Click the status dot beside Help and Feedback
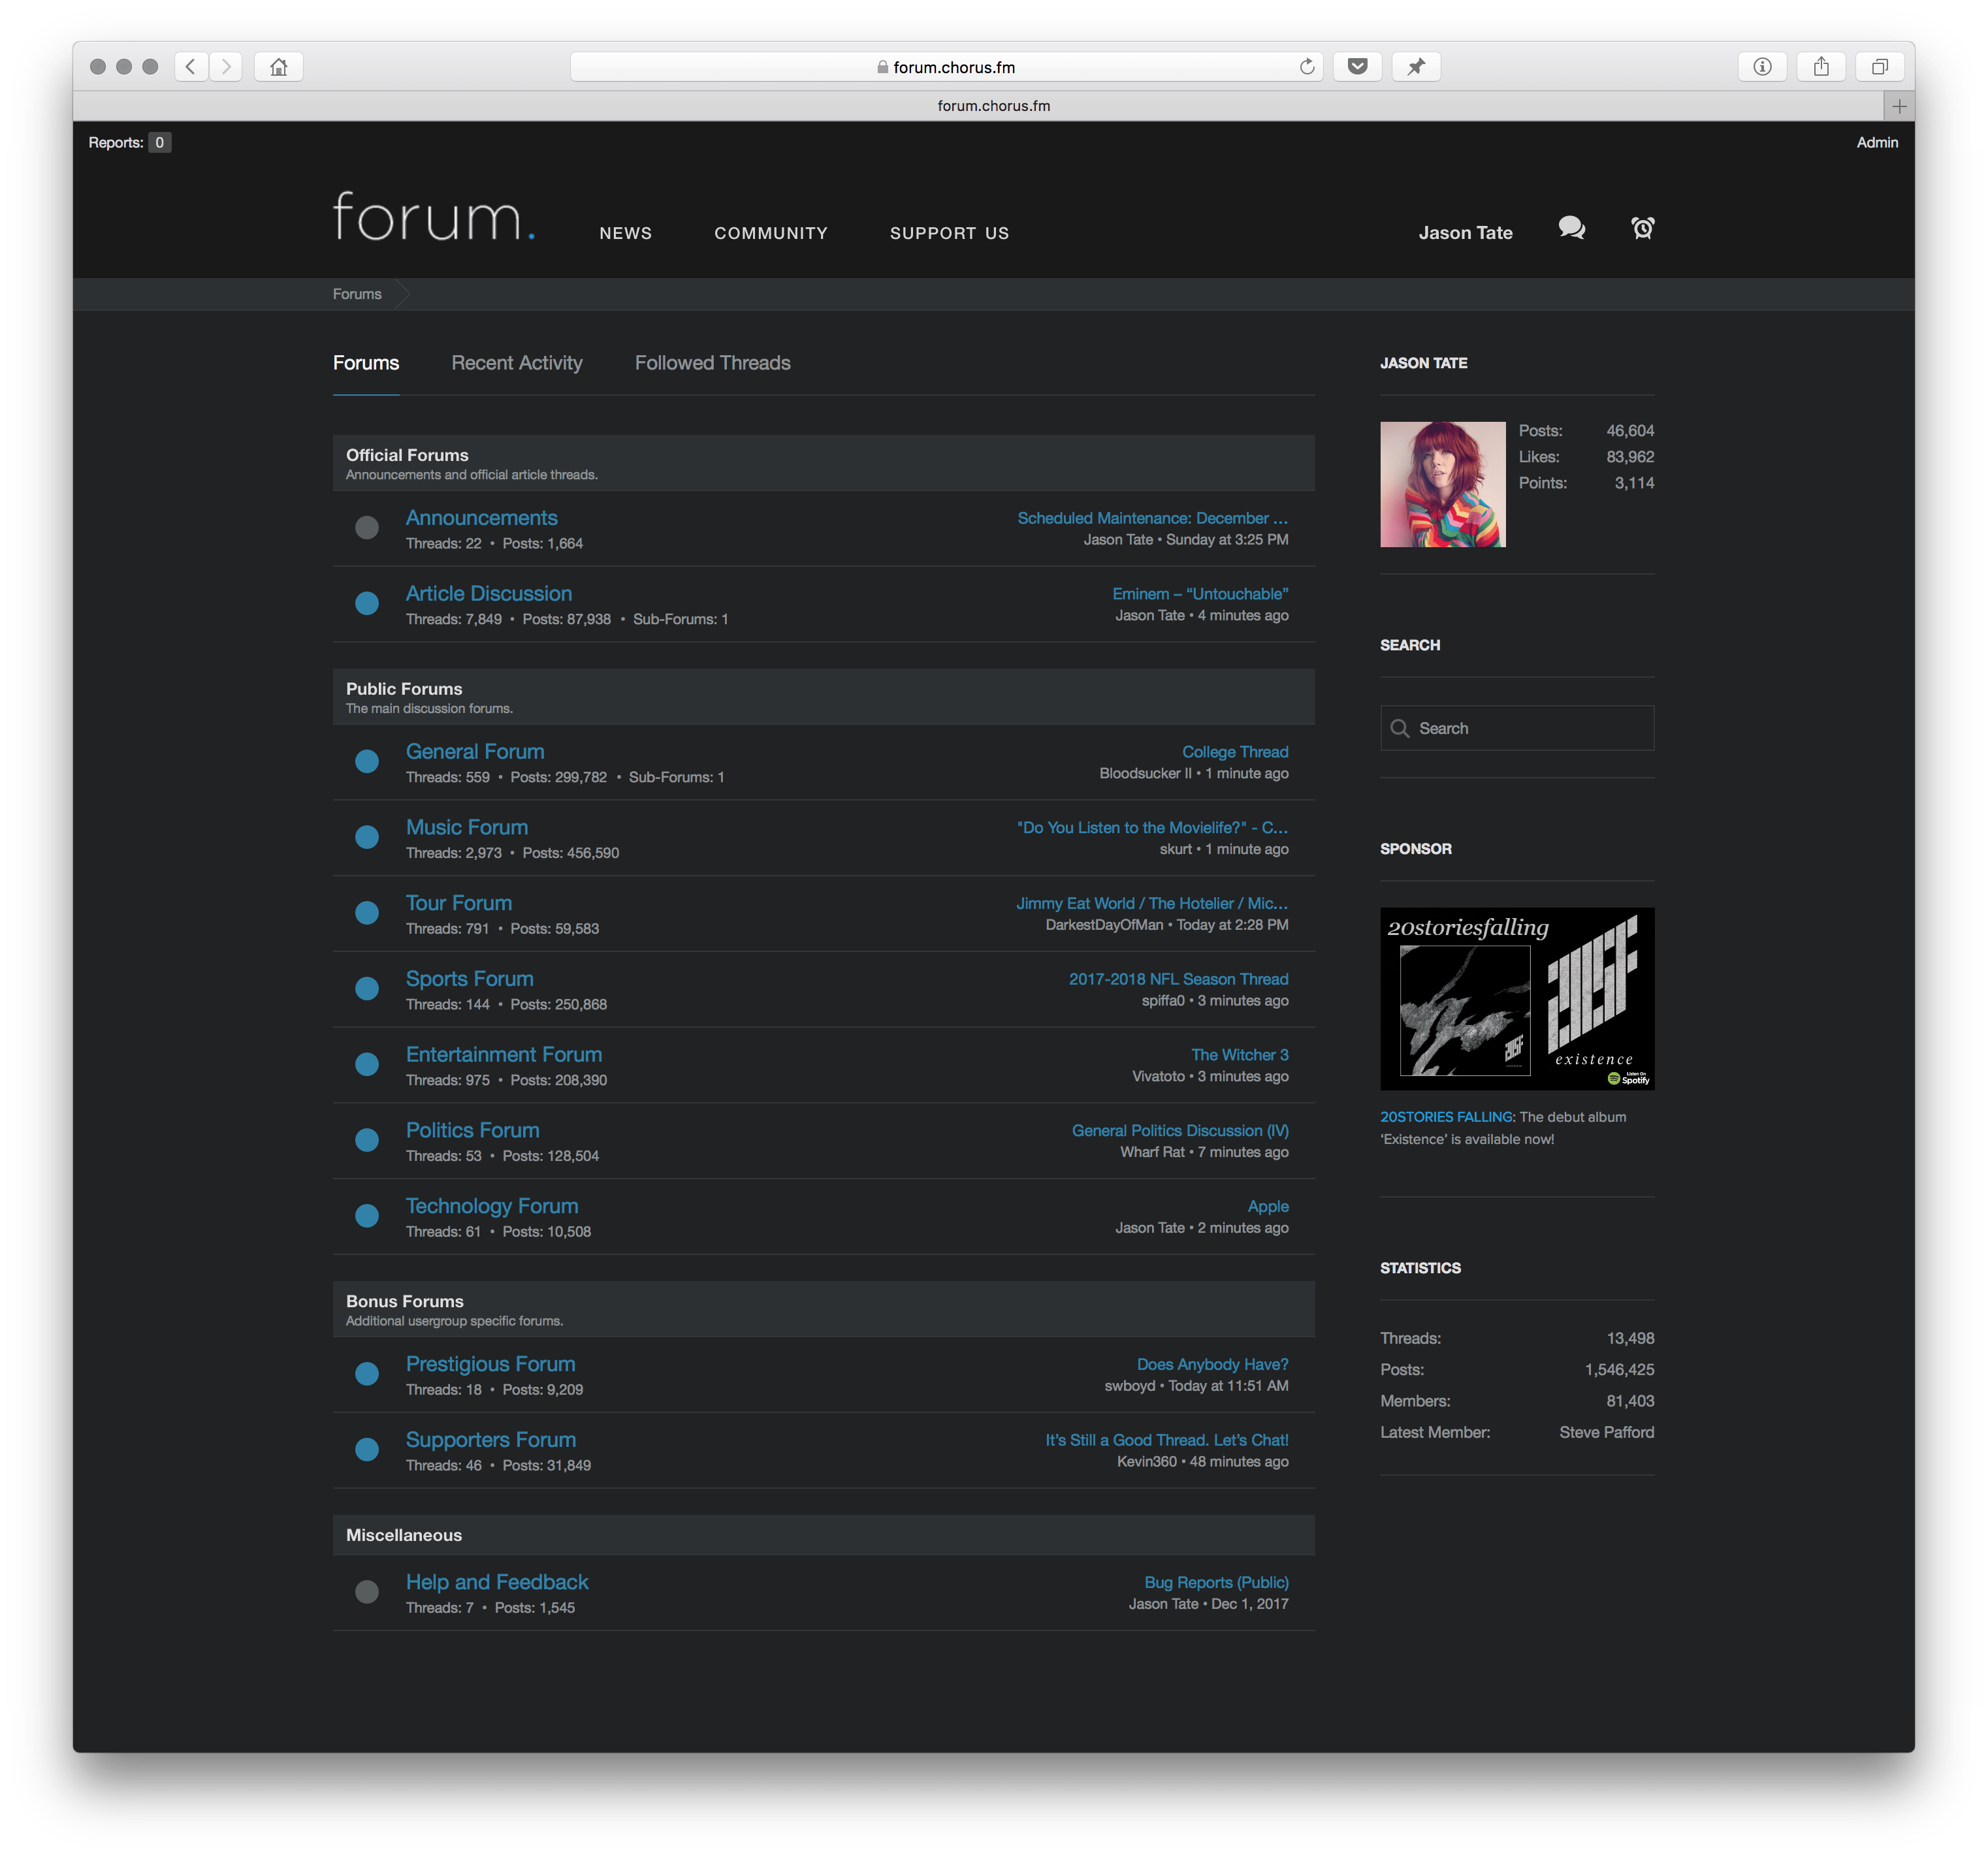 (367, 1592)
